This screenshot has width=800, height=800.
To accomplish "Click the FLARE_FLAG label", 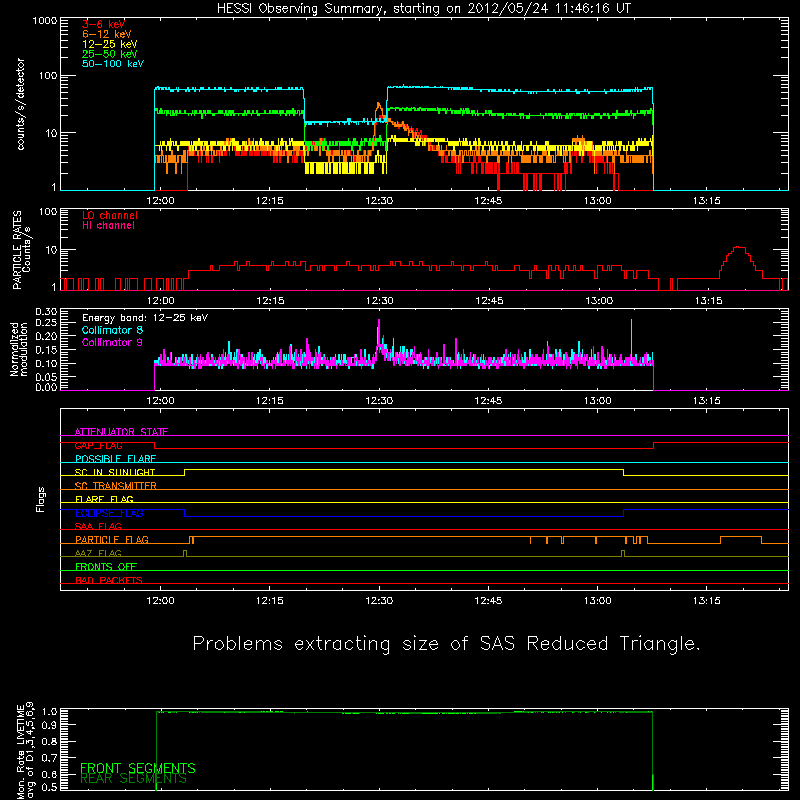I will (x=104, y=499).
